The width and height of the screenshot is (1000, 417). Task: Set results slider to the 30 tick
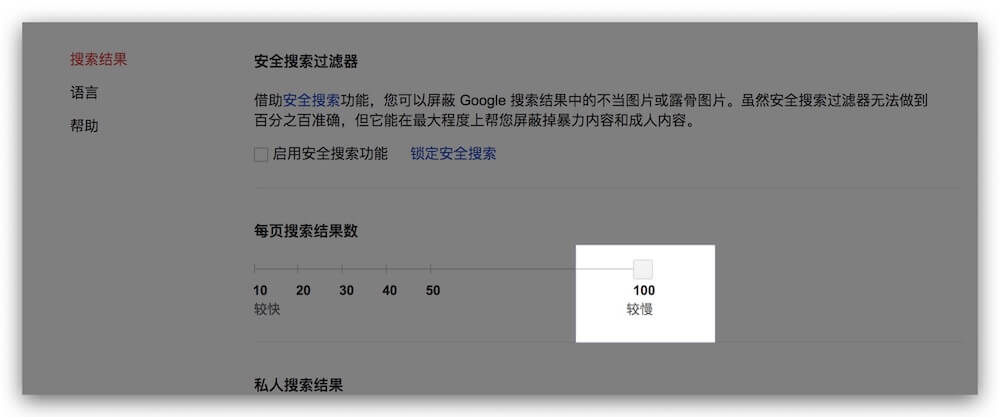click(343, 268)
